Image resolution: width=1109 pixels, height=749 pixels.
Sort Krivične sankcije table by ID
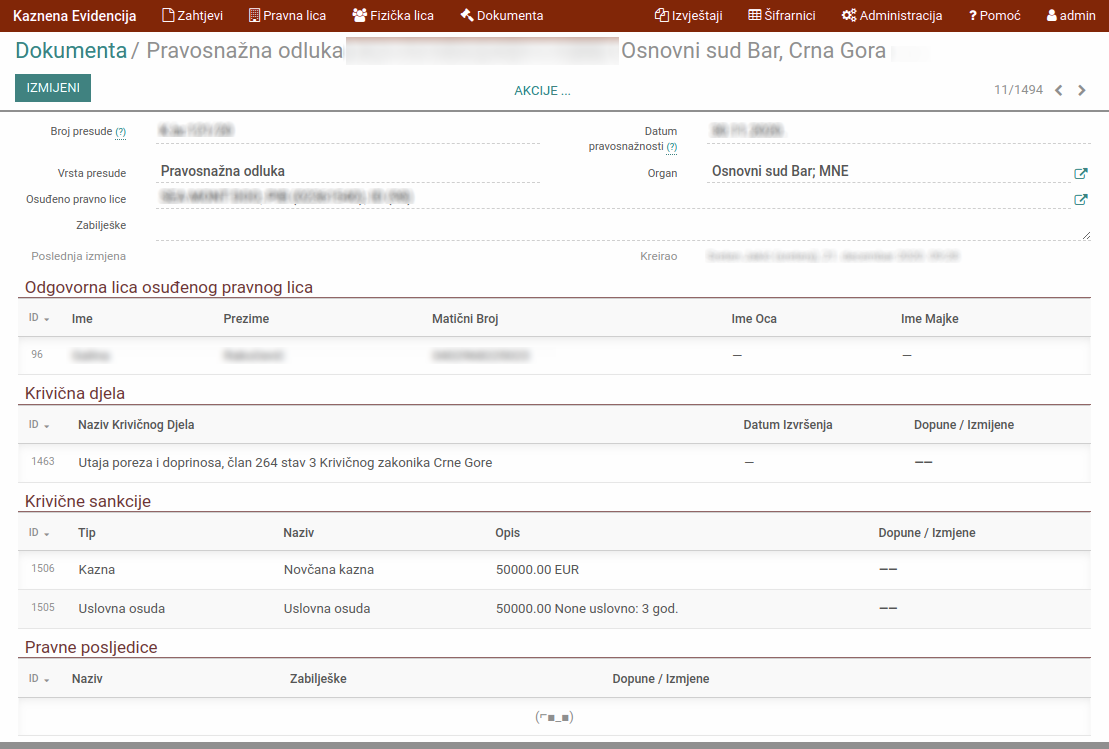tap(39, 533)
